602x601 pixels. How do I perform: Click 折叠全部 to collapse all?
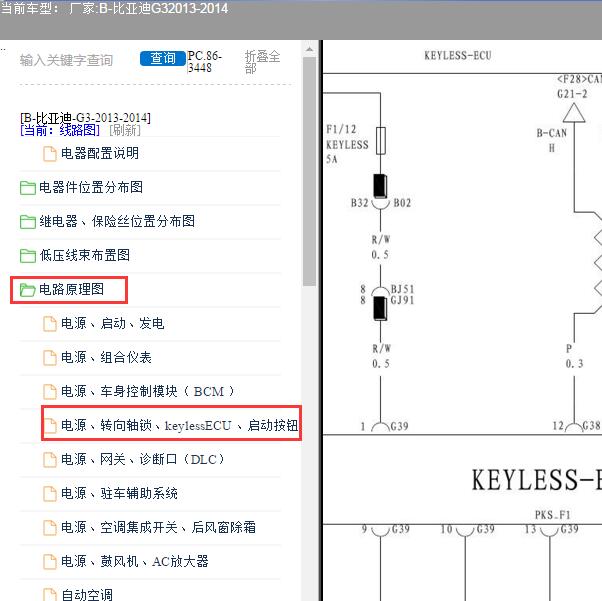(262, 61)
